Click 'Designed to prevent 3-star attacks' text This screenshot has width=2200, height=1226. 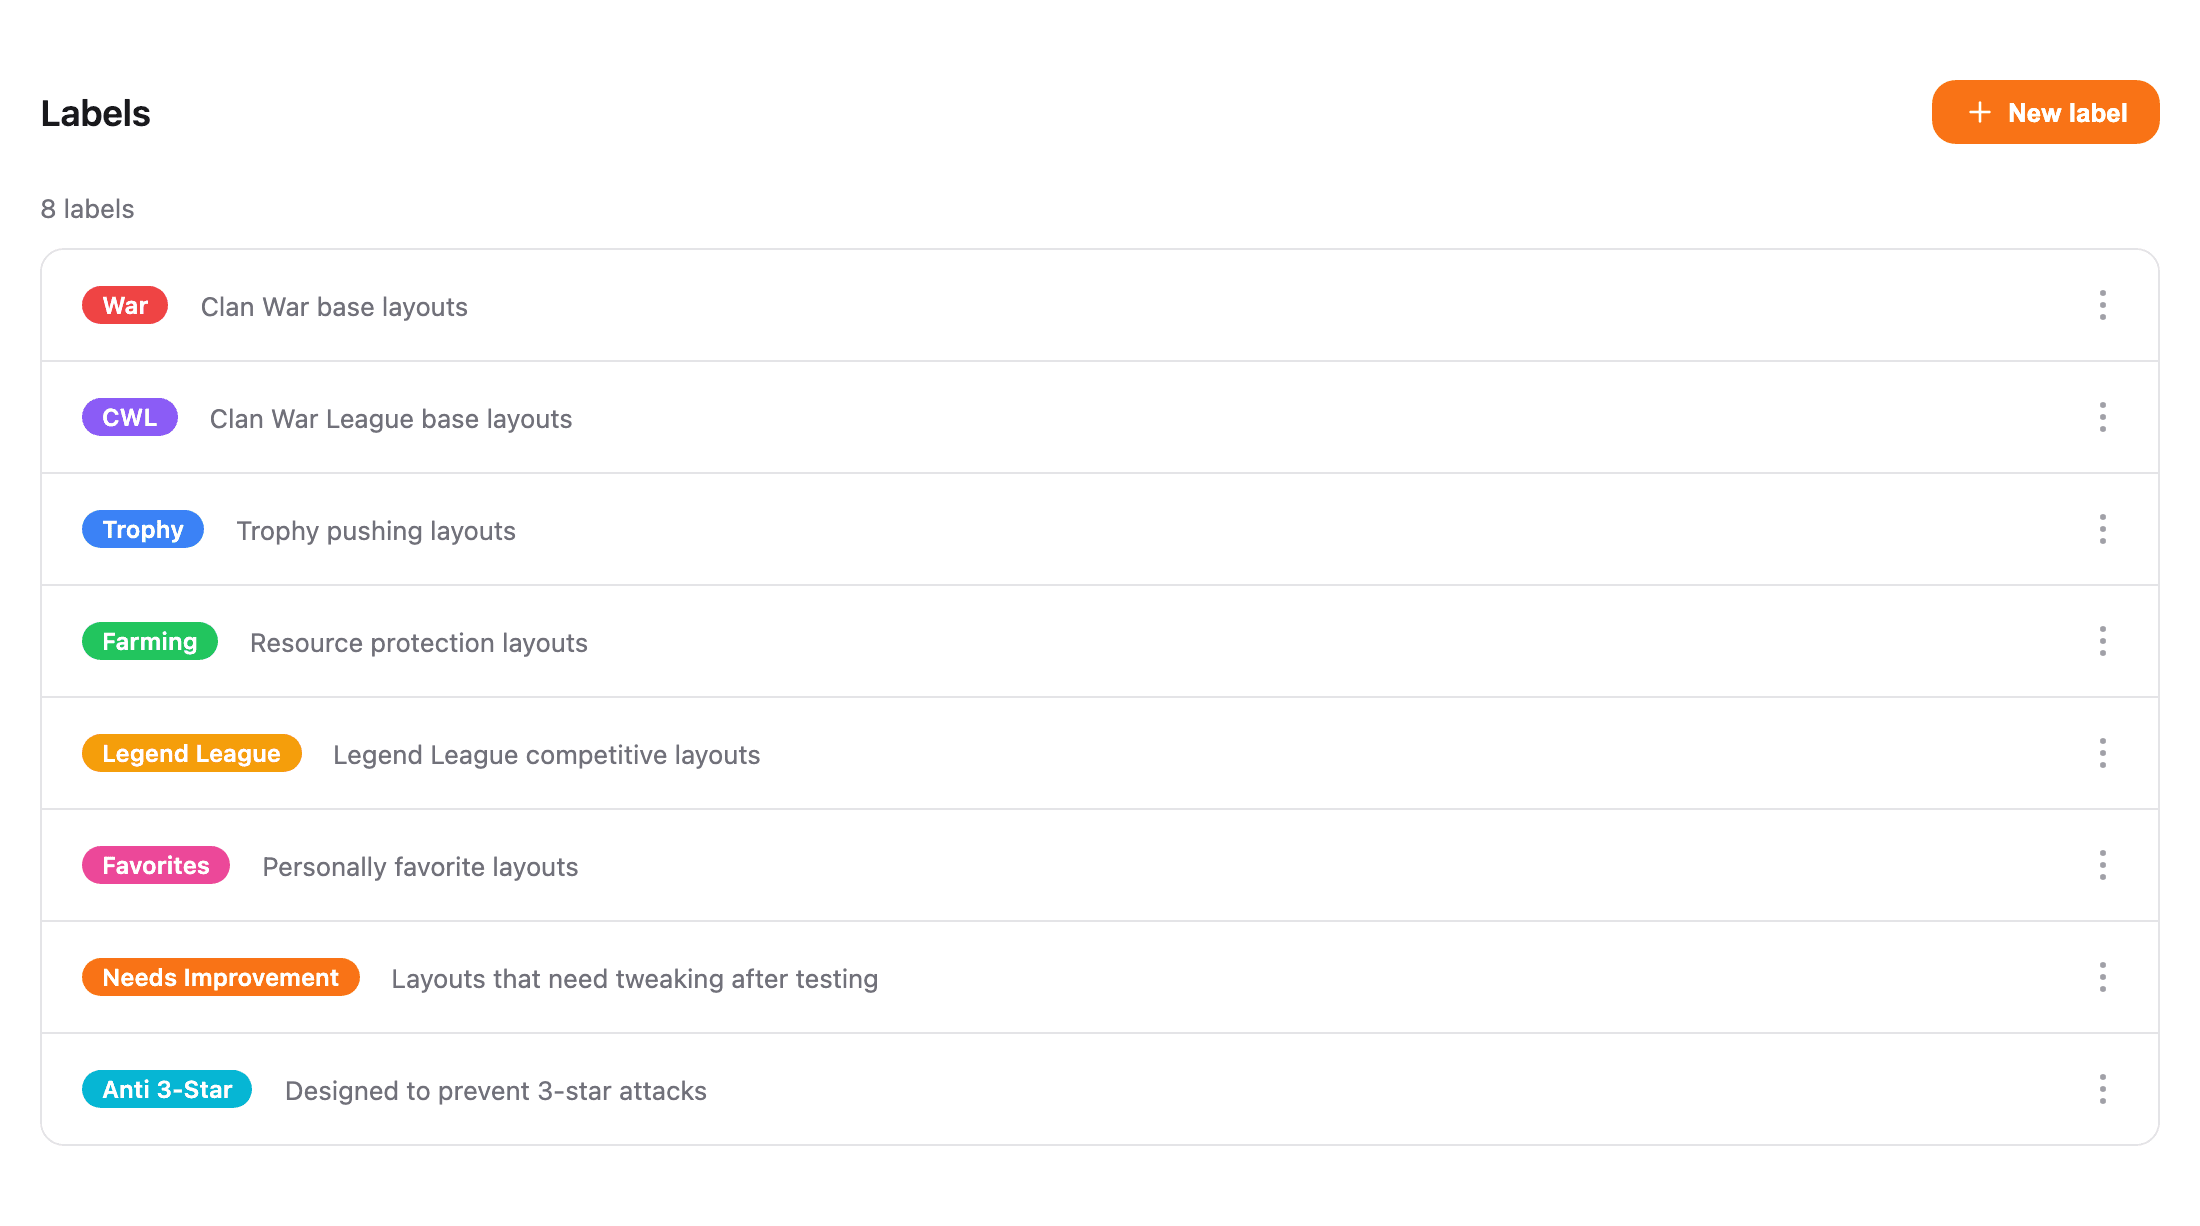point(496,1091)
